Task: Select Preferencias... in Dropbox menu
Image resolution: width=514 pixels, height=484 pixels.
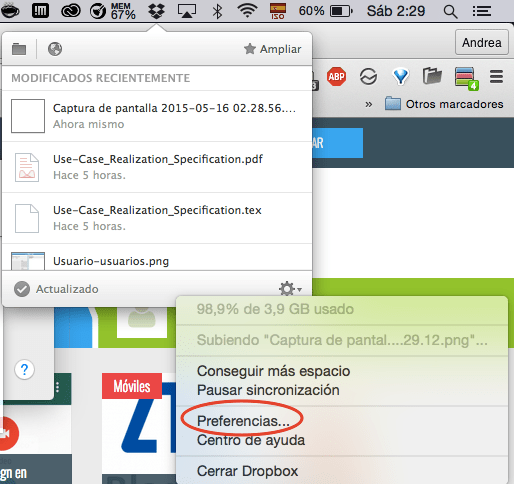Action: pyautogui.click(x=243, y=421)
